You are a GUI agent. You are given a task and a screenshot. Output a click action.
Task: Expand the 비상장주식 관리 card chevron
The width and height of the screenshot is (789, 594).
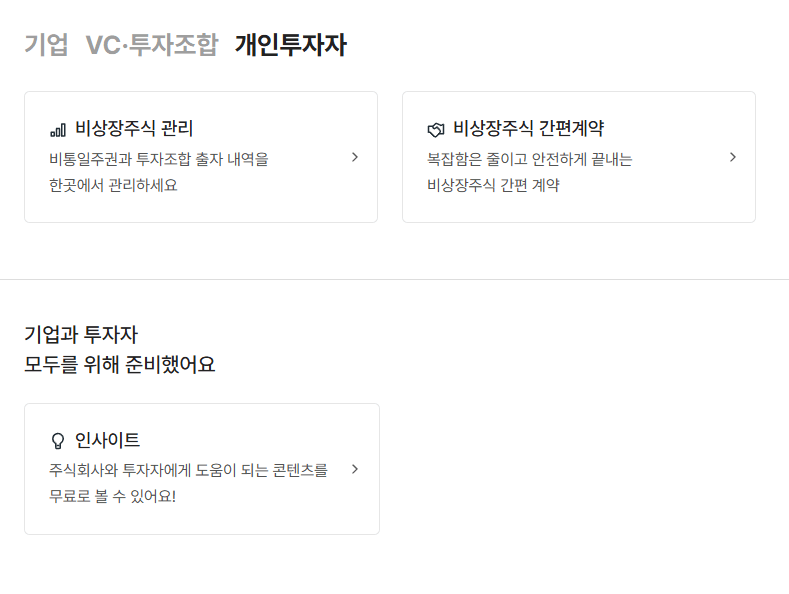355,157
